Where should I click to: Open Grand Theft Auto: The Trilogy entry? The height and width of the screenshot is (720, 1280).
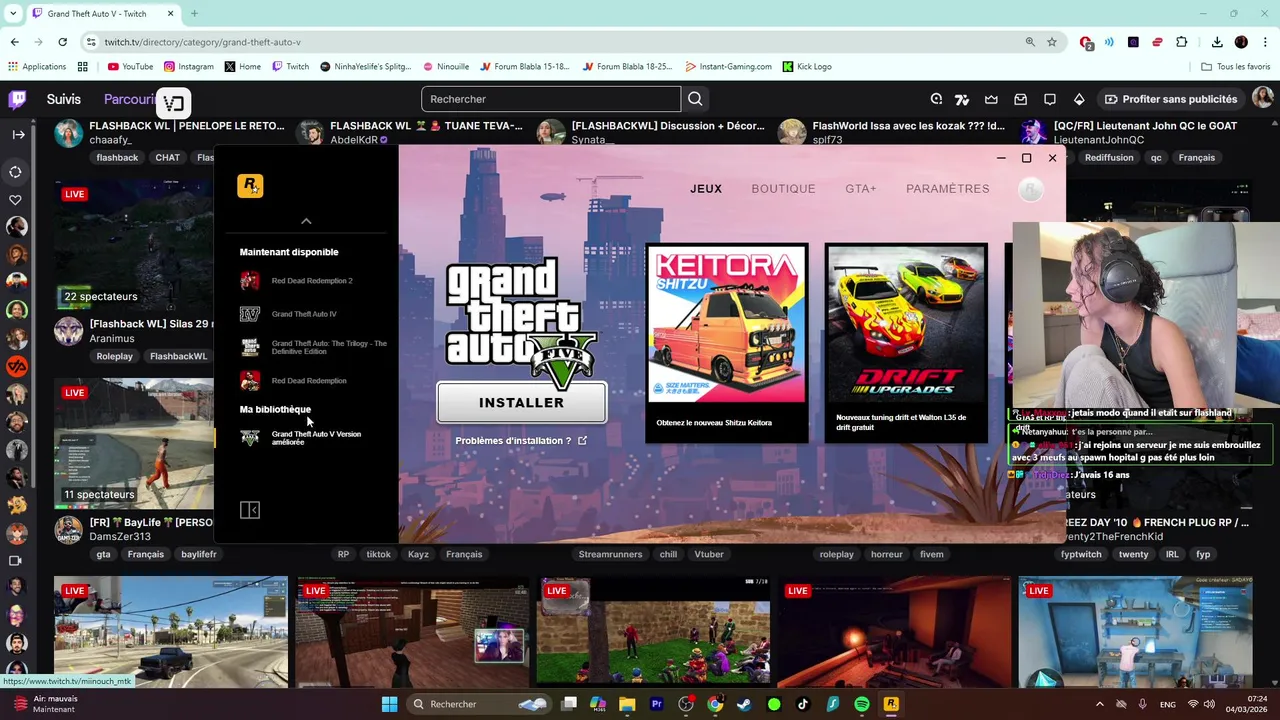pyautogui.click(x=313, y=347)
